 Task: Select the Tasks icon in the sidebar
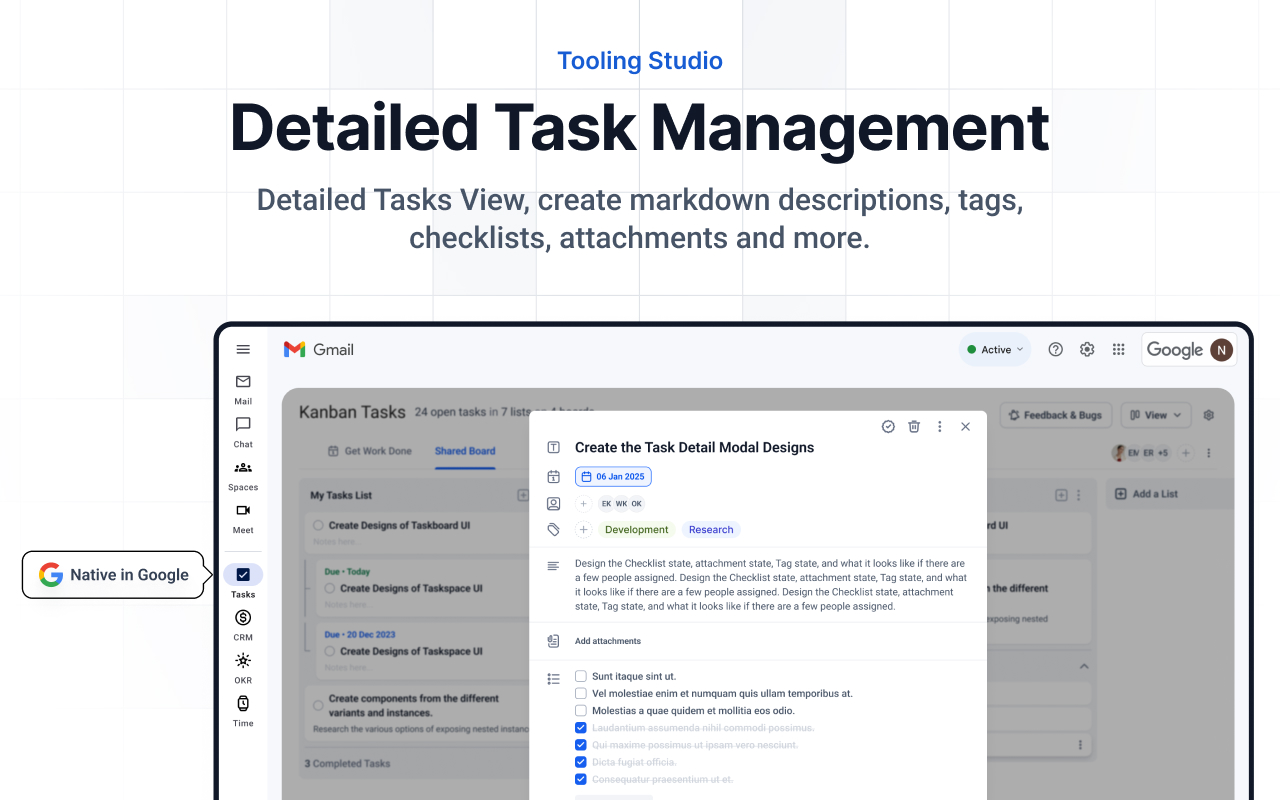(x=243, y=574)
